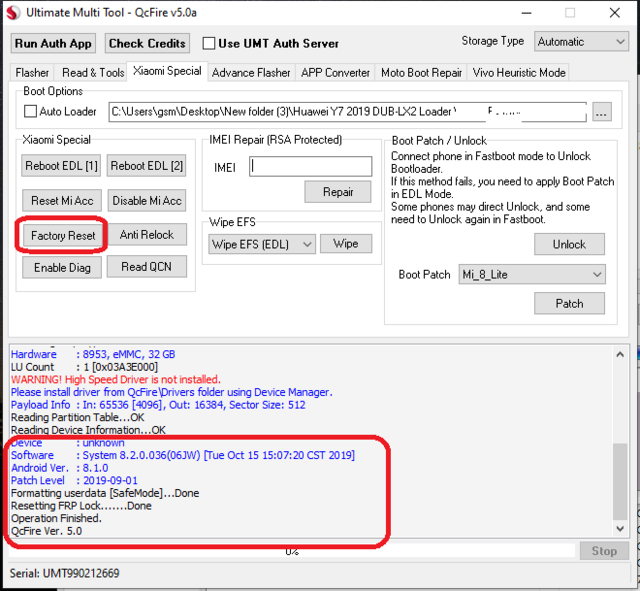The image size is (640, 591).
Task: Click the Read QCN button
Action: pyautogui.click(x=147, y=267)
